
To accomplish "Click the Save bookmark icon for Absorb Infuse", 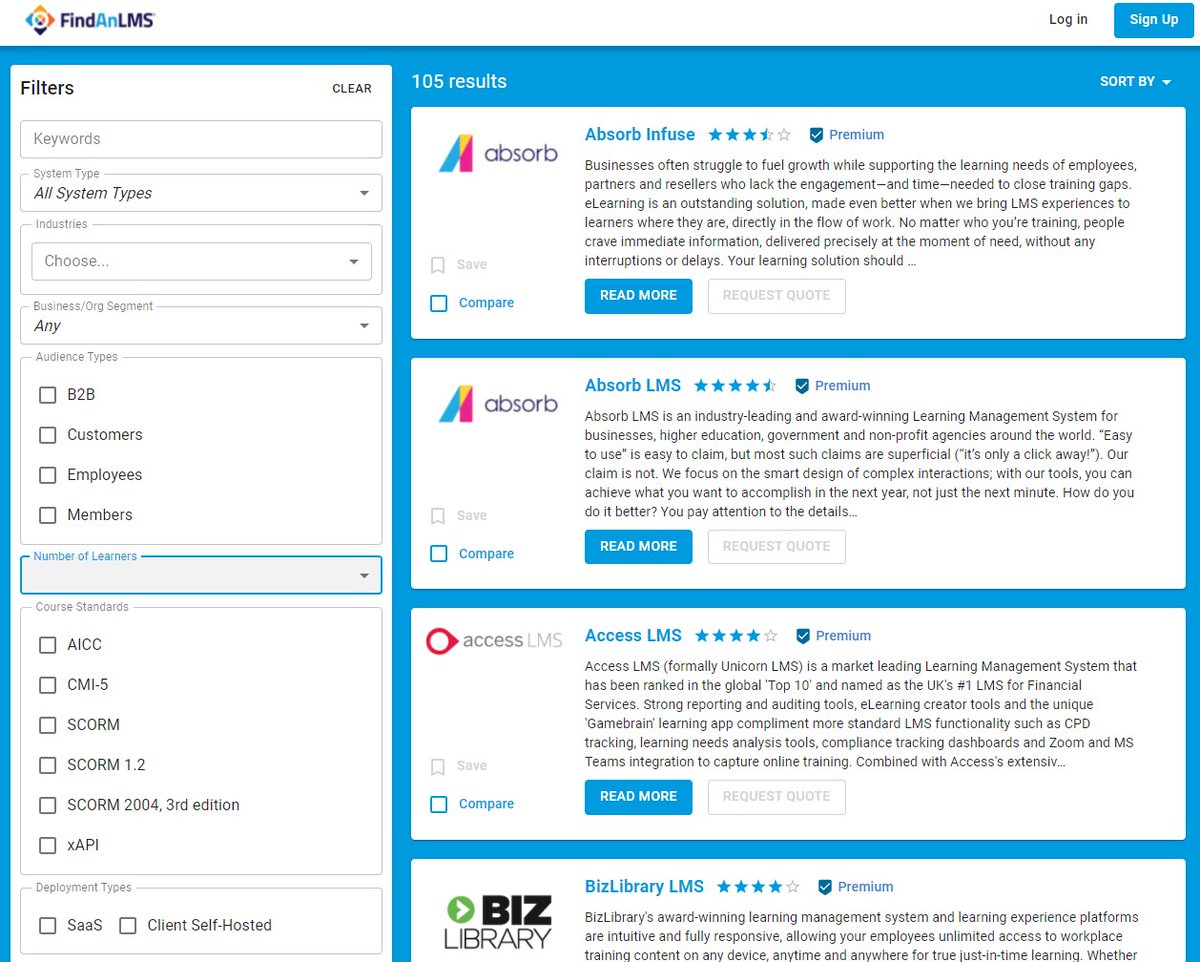I will [438, 265].
